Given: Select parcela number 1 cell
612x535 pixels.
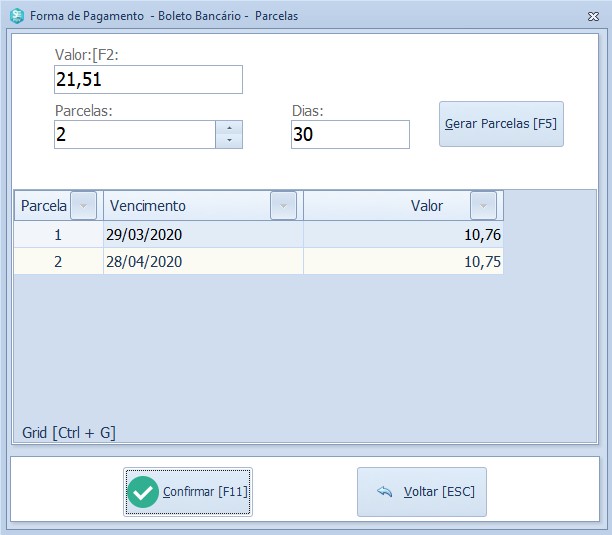Looking at the screenshot, I should tap(58, 235).
